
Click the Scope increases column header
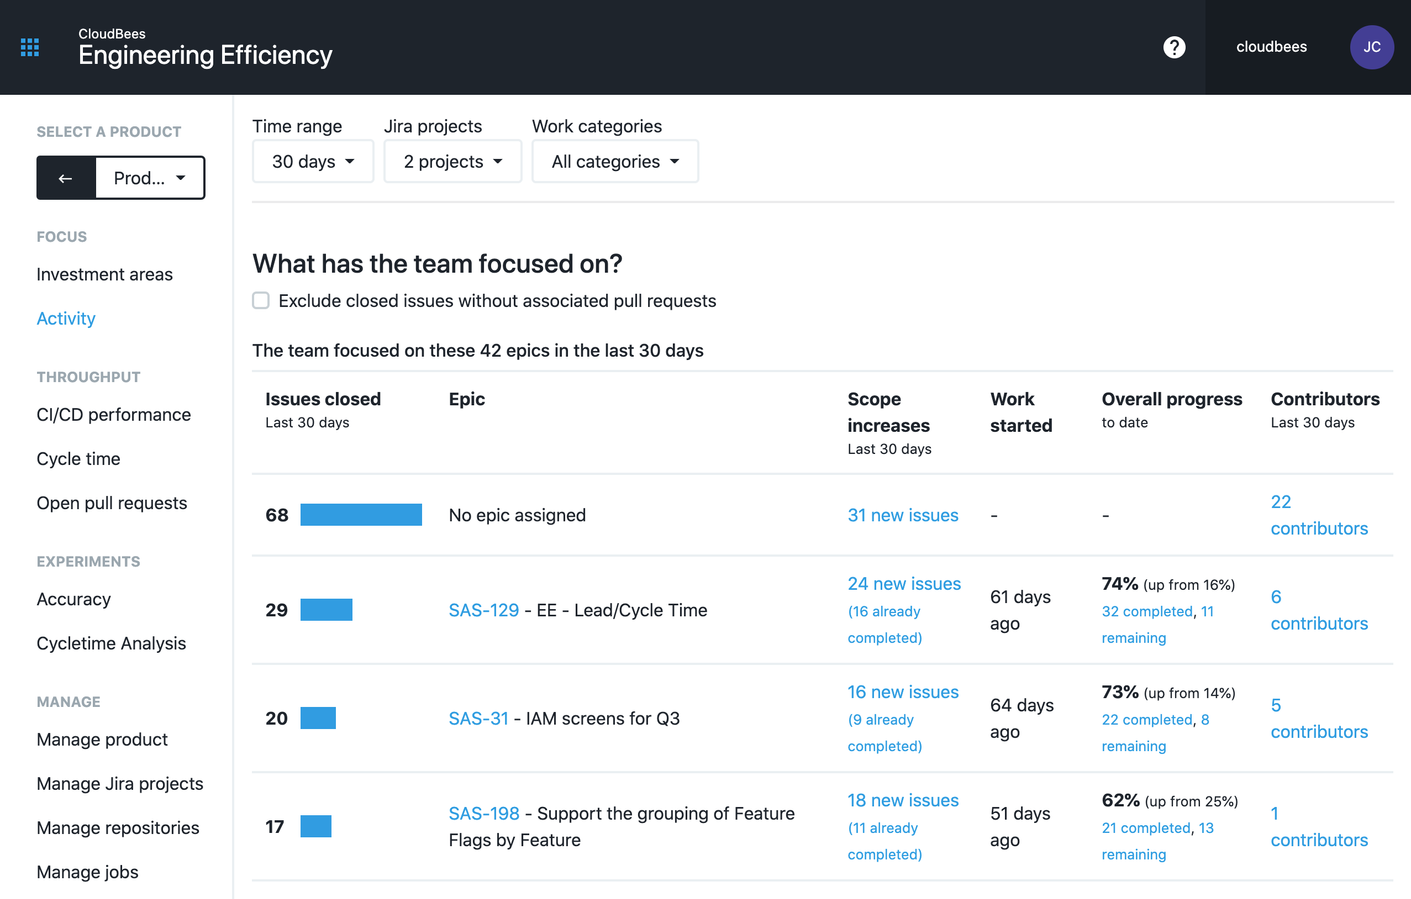[889, 412]
